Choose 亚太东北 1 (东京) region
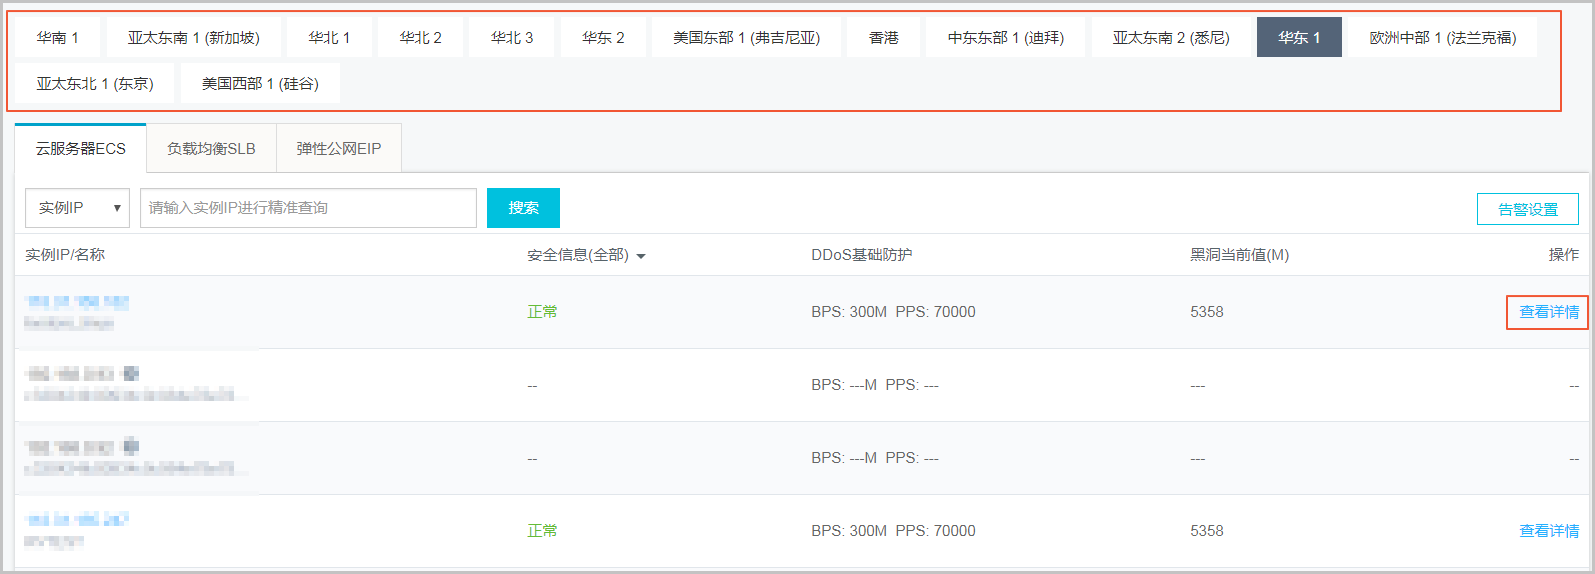Screen dimensions: 1595x574 pyautogui.click(x=95, y=84)
